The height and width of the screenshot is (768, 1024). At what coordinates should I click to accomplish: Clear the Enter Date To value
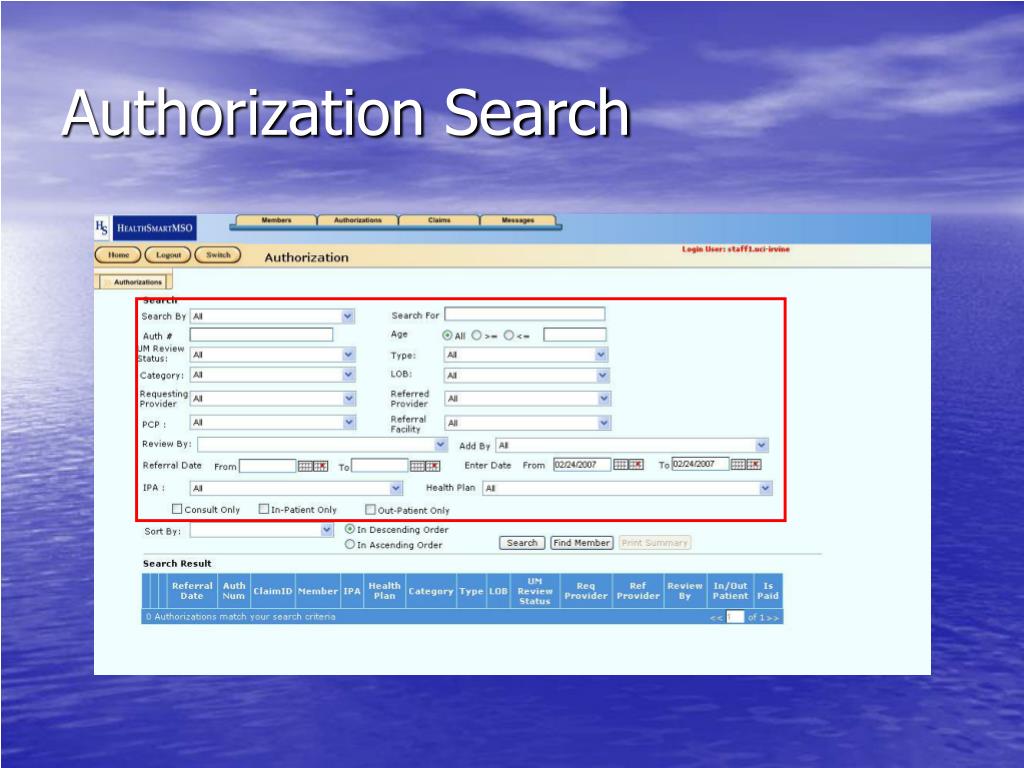[754, 464]
